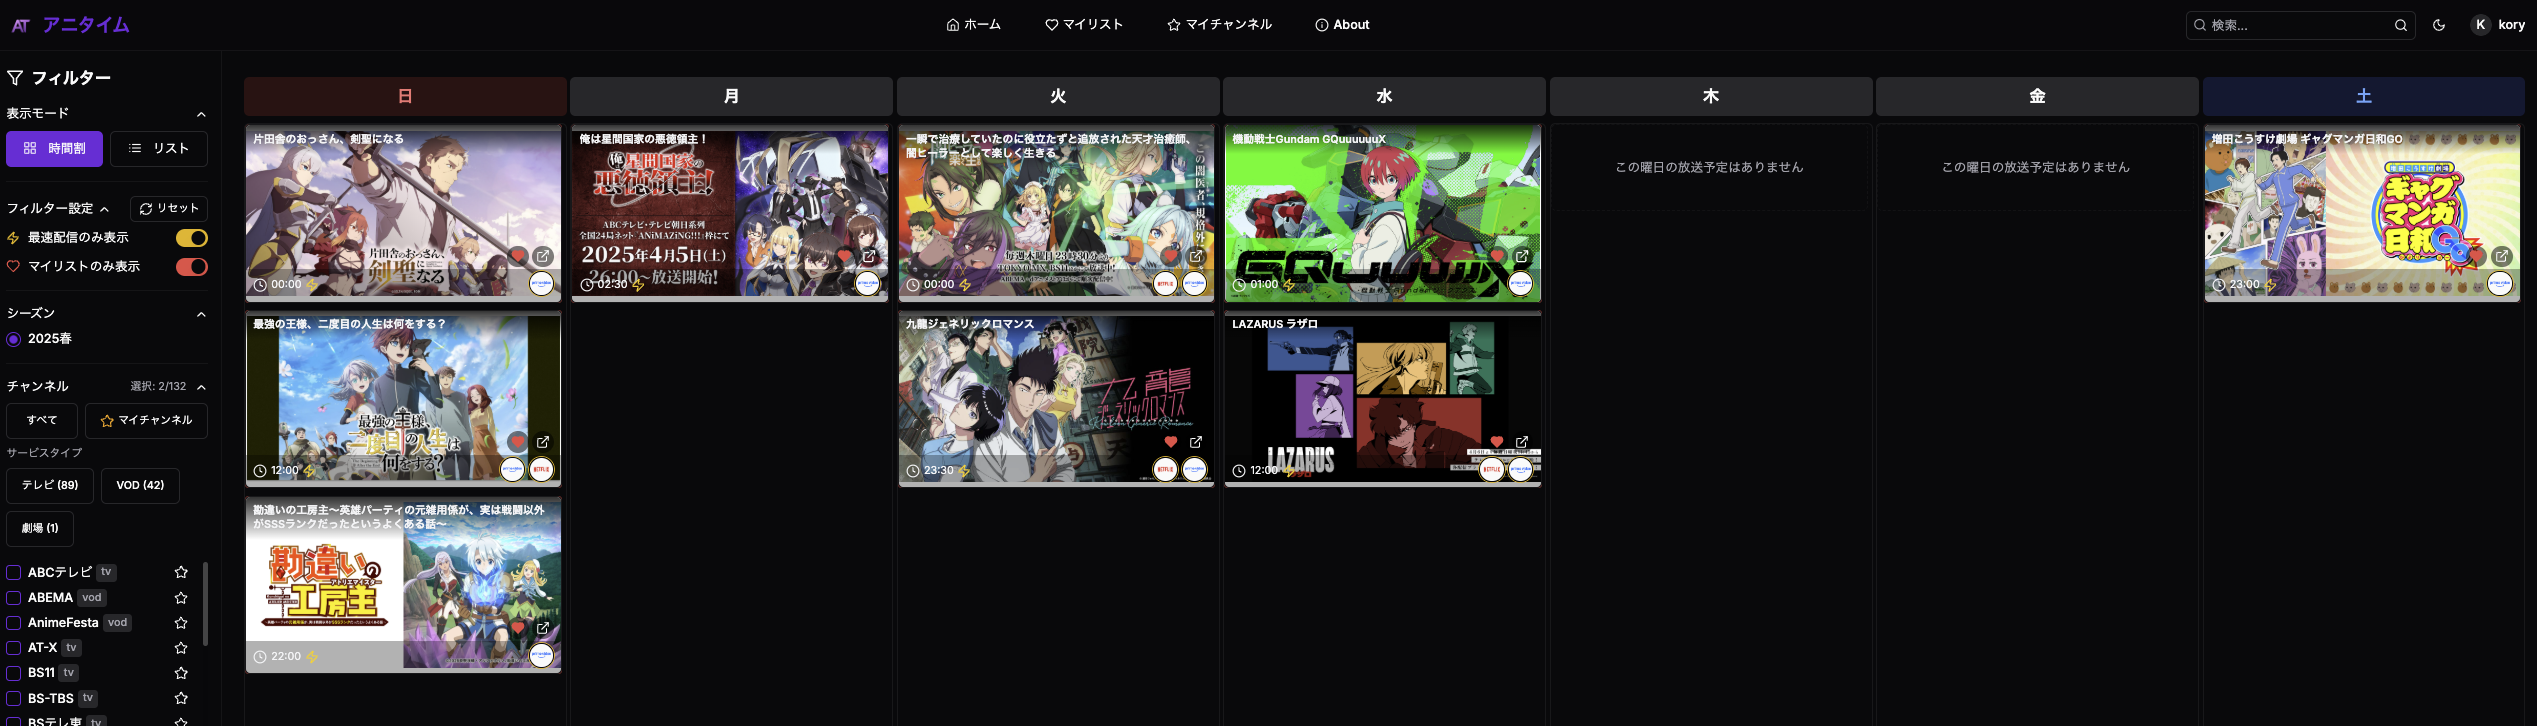Open the 機動戦士Gundam GQuuuuuuX card thumbnail
This screenshot has height=726, width=2537.
pos(1383,213)
